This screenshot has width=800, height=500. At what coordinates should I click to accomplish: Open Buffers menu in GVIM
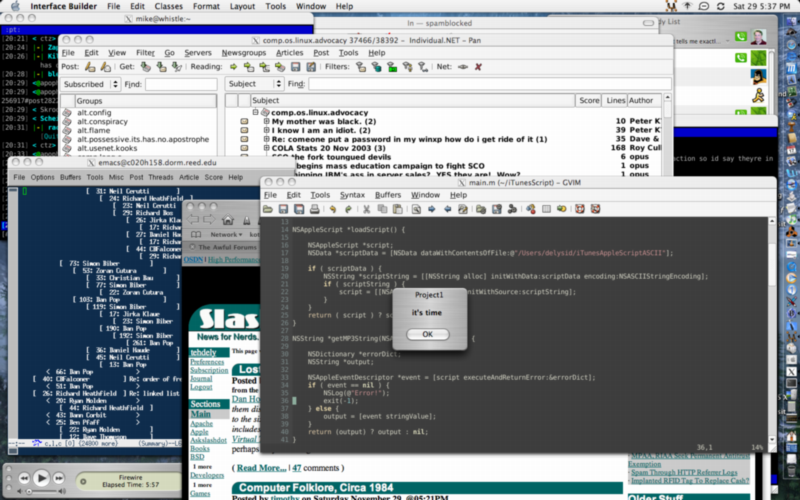click(388, 195)
